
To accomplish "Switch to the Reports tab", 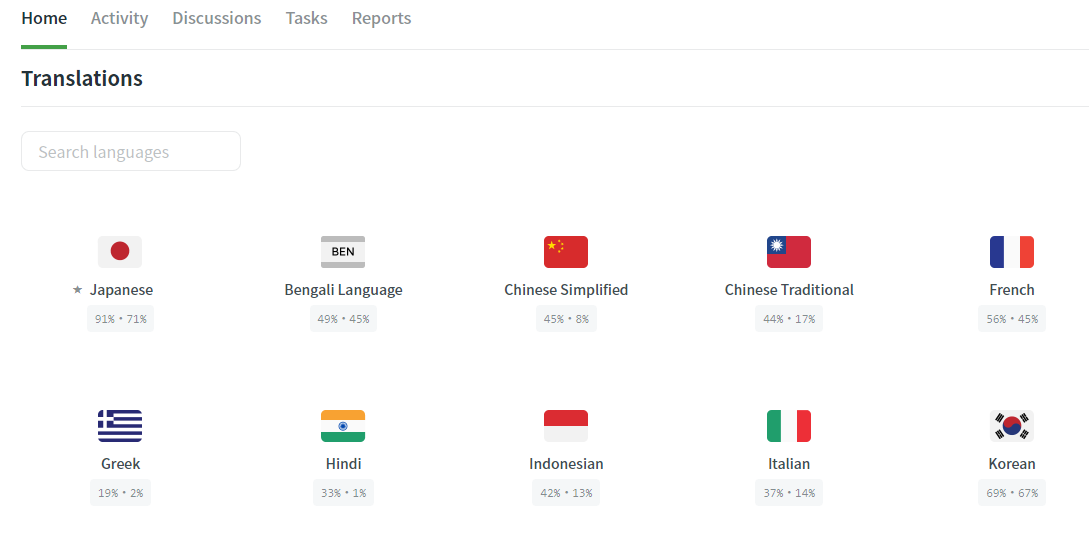I will click(381, 18).
